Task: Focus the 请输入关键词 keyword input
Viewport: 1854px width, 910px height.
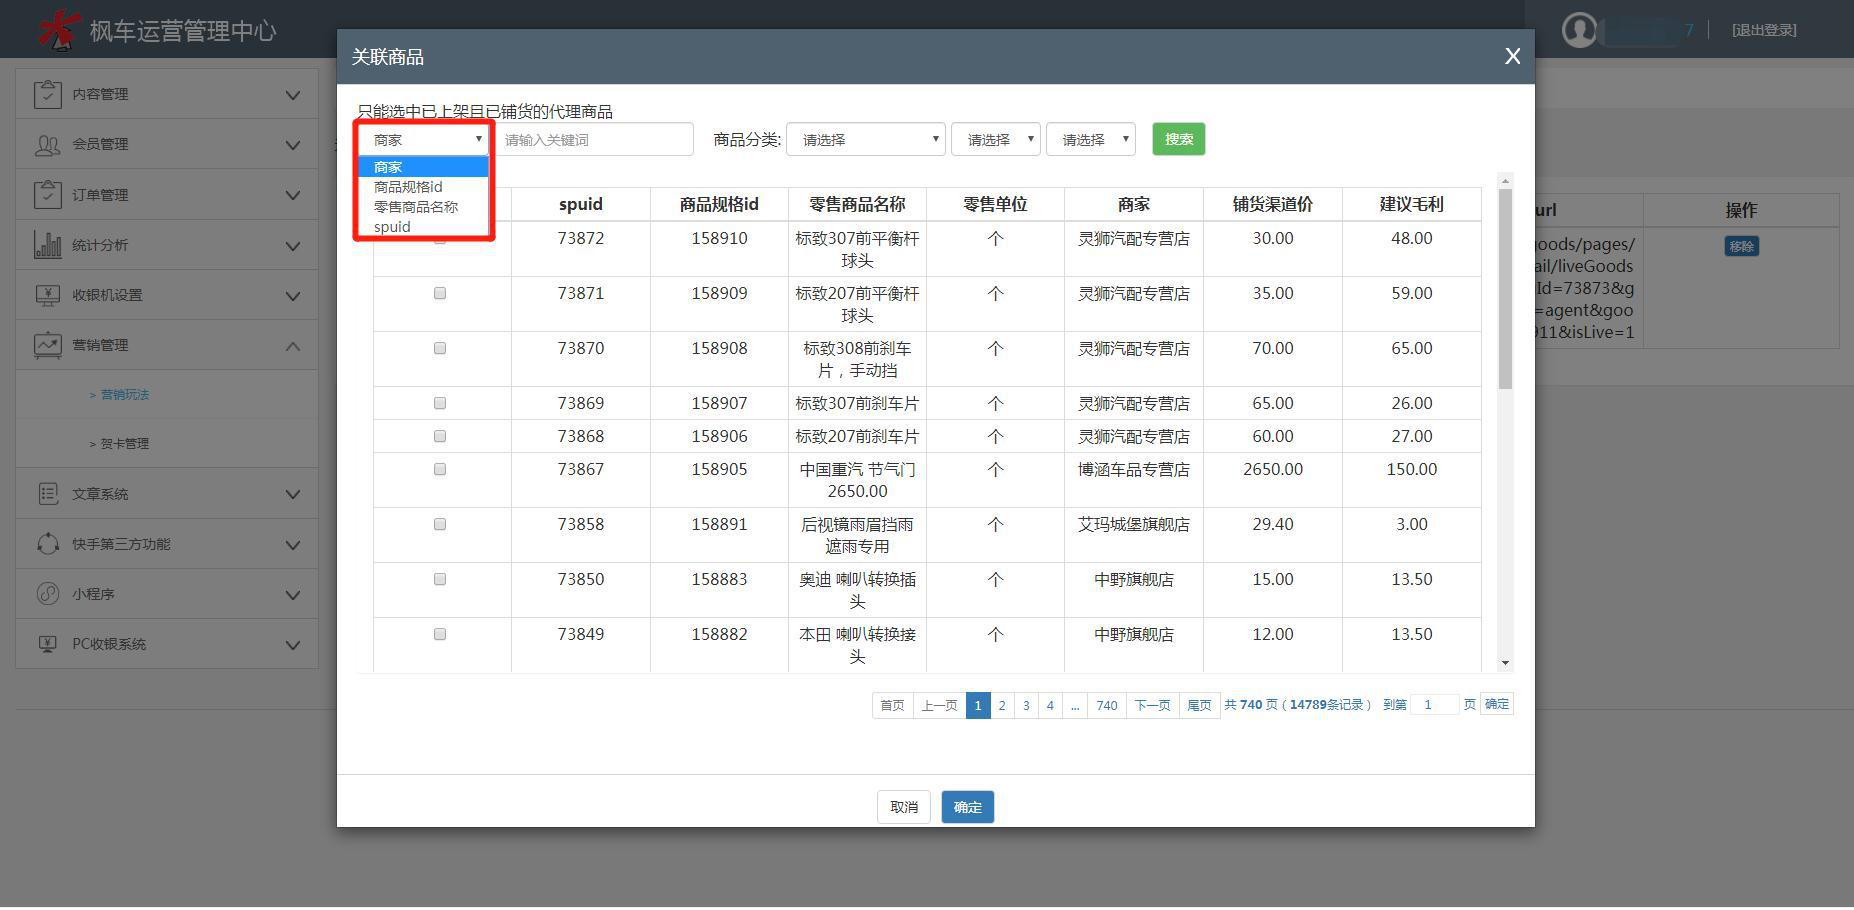Action: click(x=593, y=140)
